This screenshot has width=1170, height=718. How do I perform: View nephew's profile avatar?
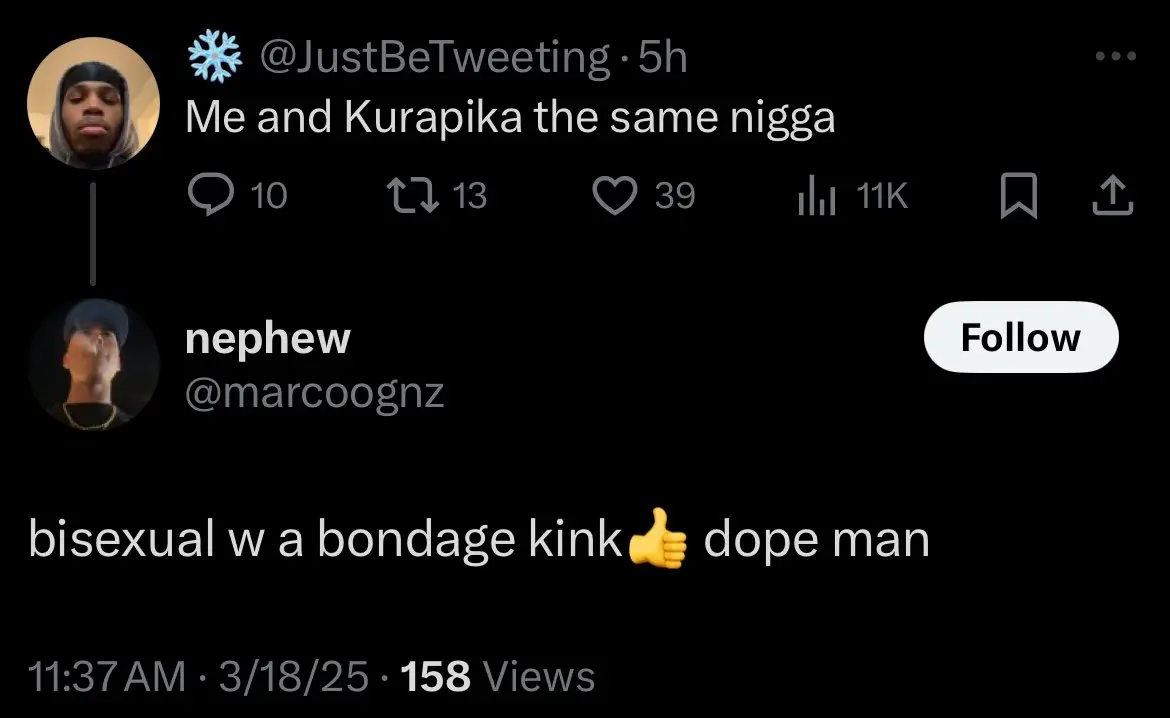[93, 364]
